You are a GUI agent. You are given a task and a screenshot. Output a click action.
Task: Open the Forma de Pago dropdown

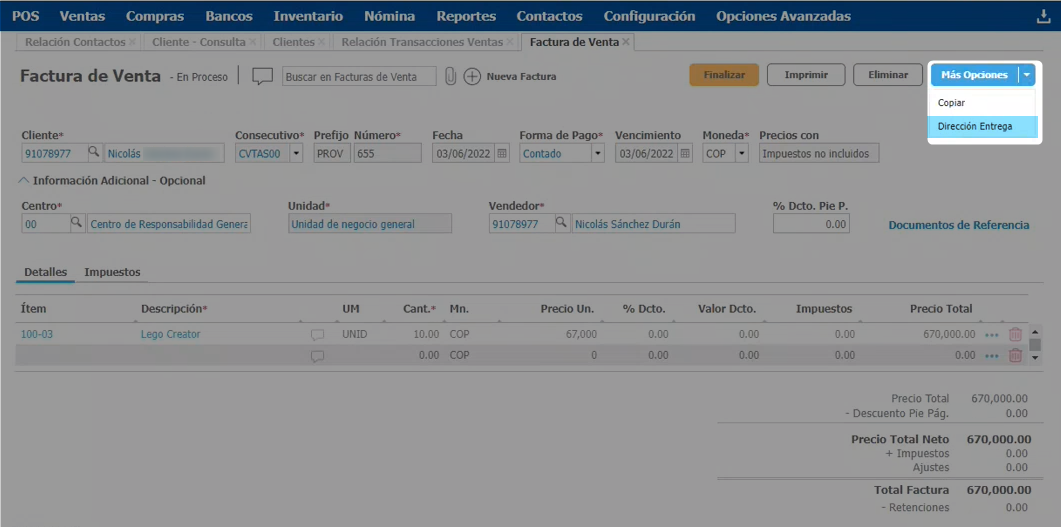[x=598, y=153]
